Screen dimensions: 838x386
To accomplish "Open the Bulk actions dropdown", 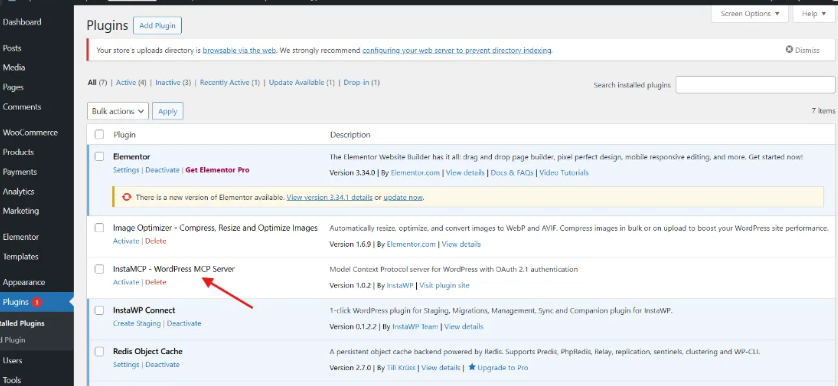I will [x=118, y=111].
